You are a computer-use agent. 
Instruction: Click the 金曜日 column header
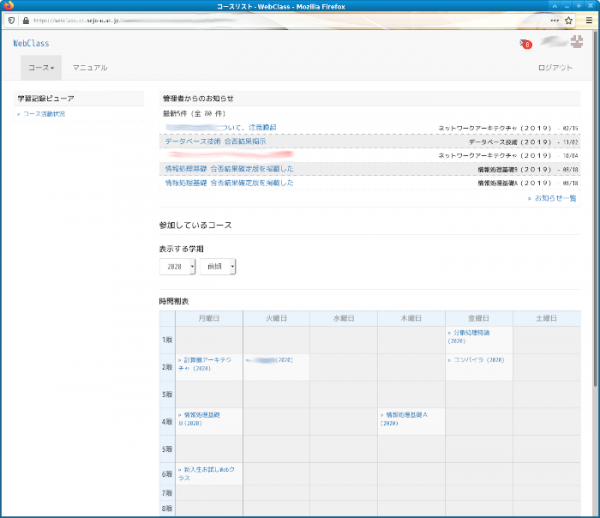pyautogui.click(x=479, y=318)
